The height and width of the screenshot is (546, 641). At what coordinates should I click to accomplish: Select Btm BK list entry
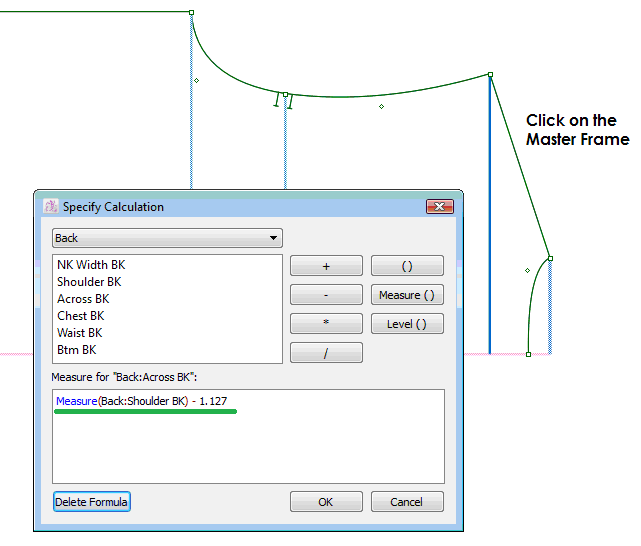pos(76,350)
